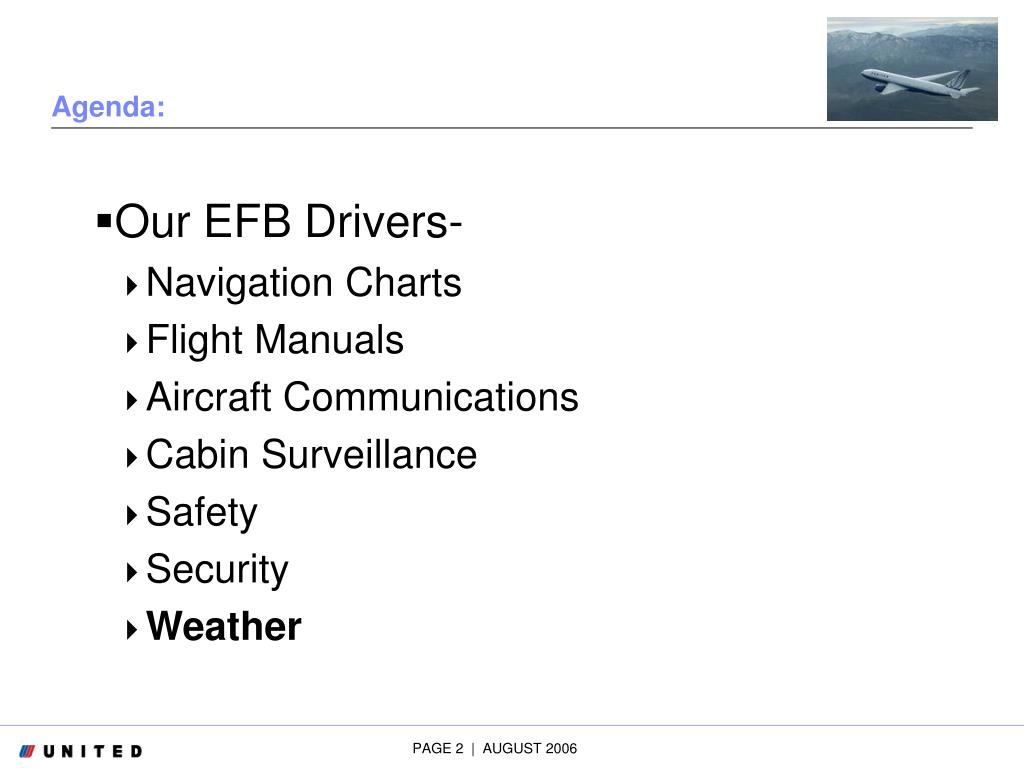Screen dimensions: 1024x768
Task: Select the Agenda heading text
Action: [x=108, y=106]
